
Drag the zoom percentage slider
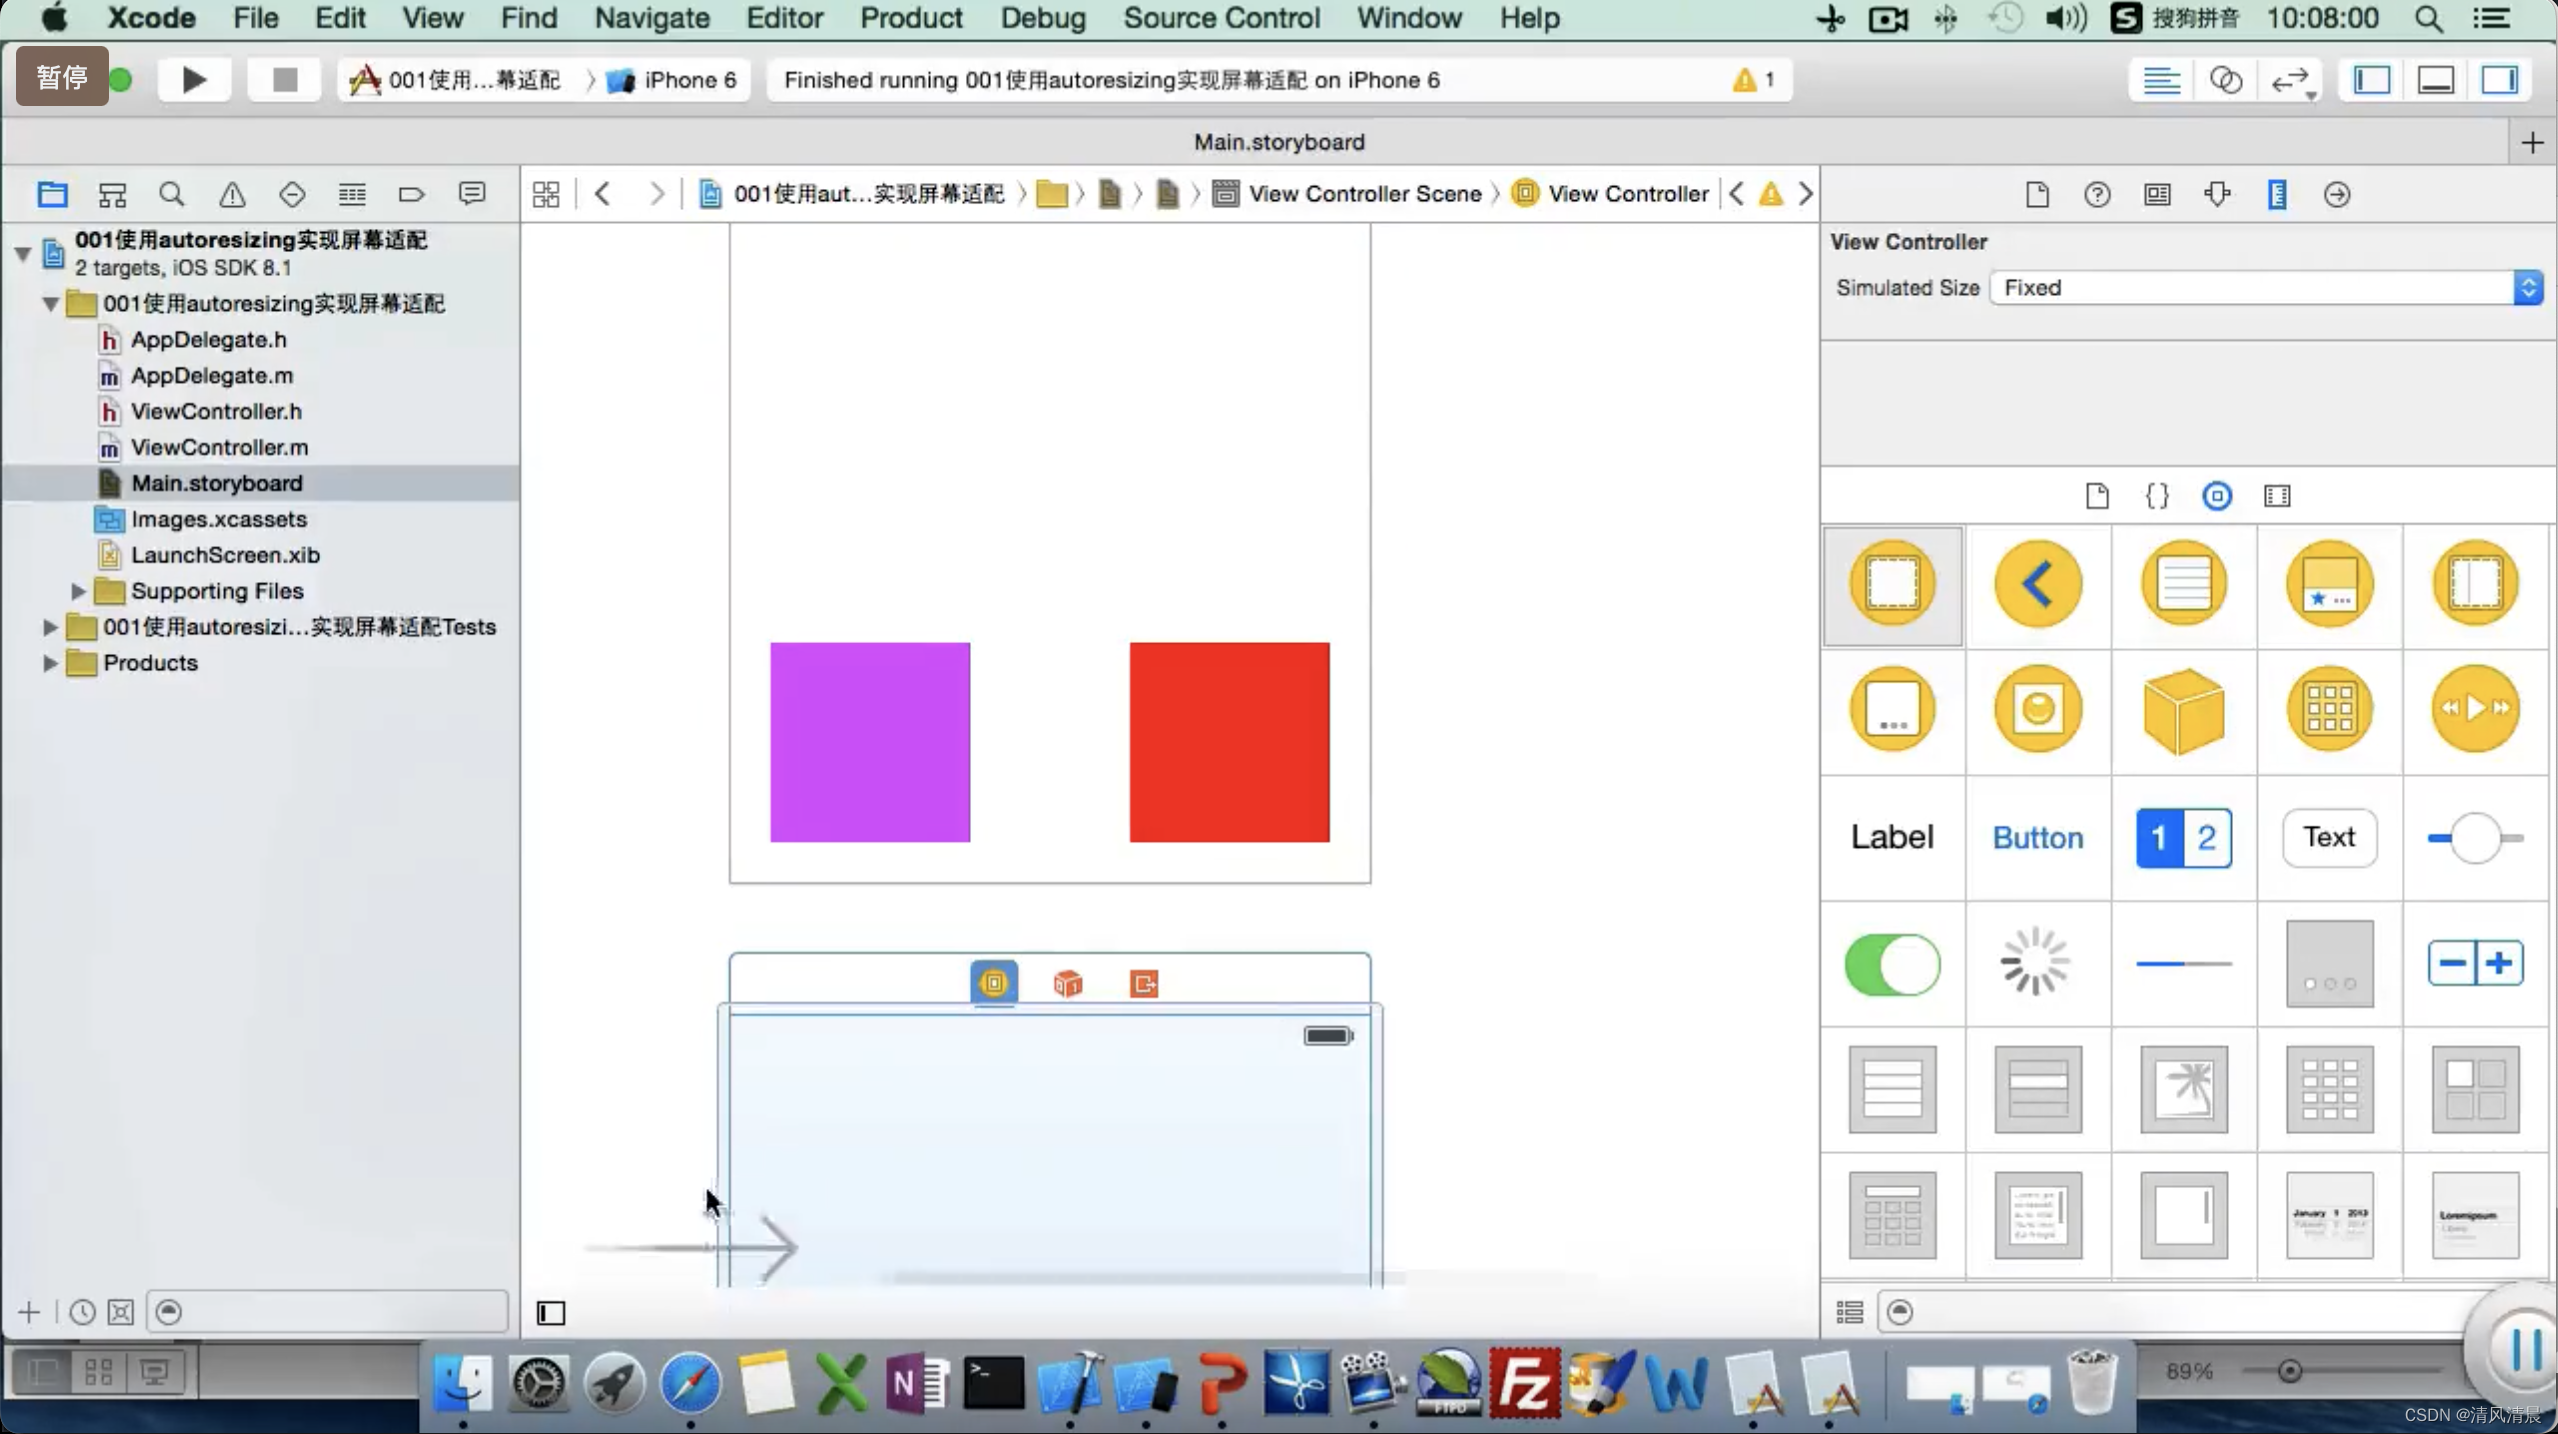click(x=2293, y=1371)
